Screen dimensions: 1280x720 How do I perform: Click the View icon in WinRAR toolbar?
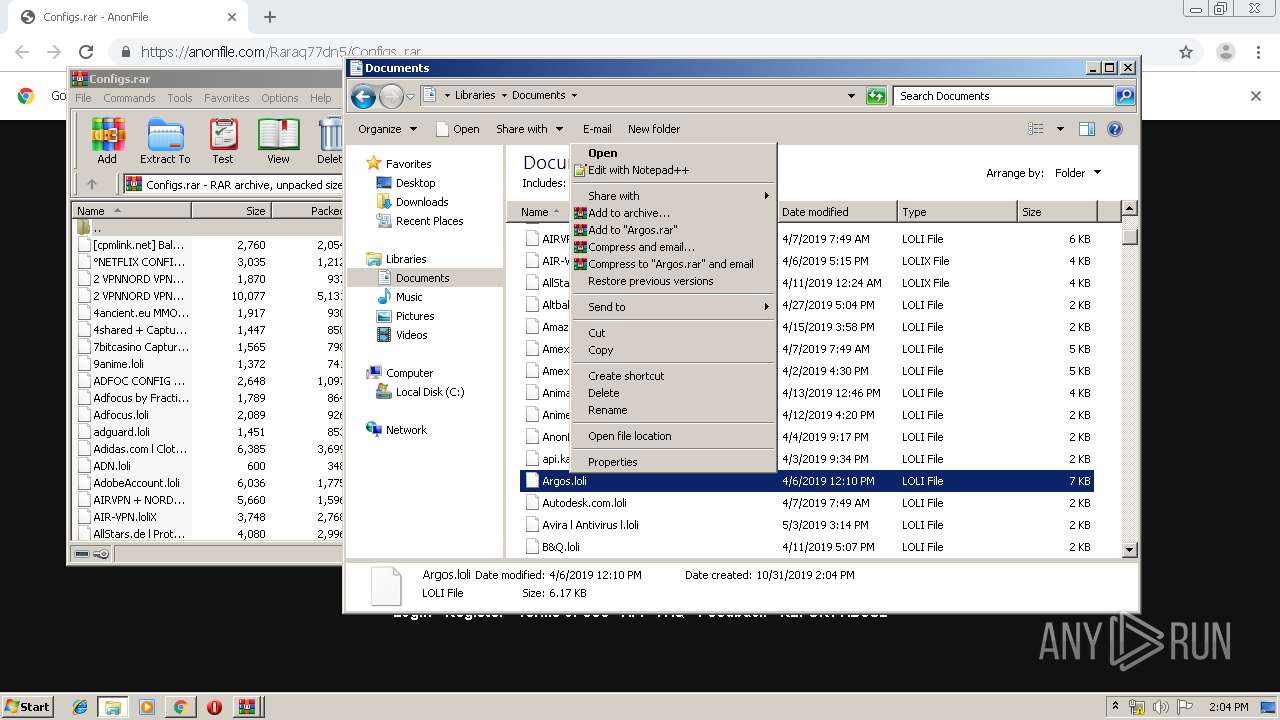[278, 141]
